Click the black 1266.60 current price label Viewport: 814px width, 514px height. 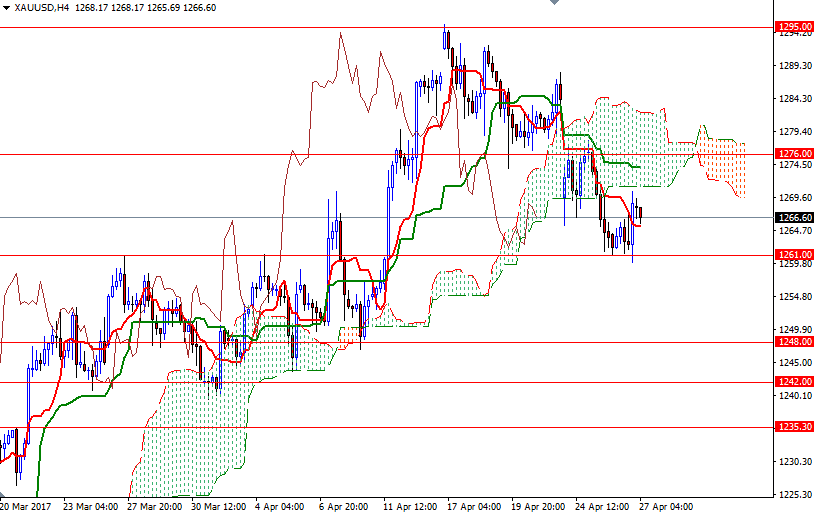coord(794,218)
